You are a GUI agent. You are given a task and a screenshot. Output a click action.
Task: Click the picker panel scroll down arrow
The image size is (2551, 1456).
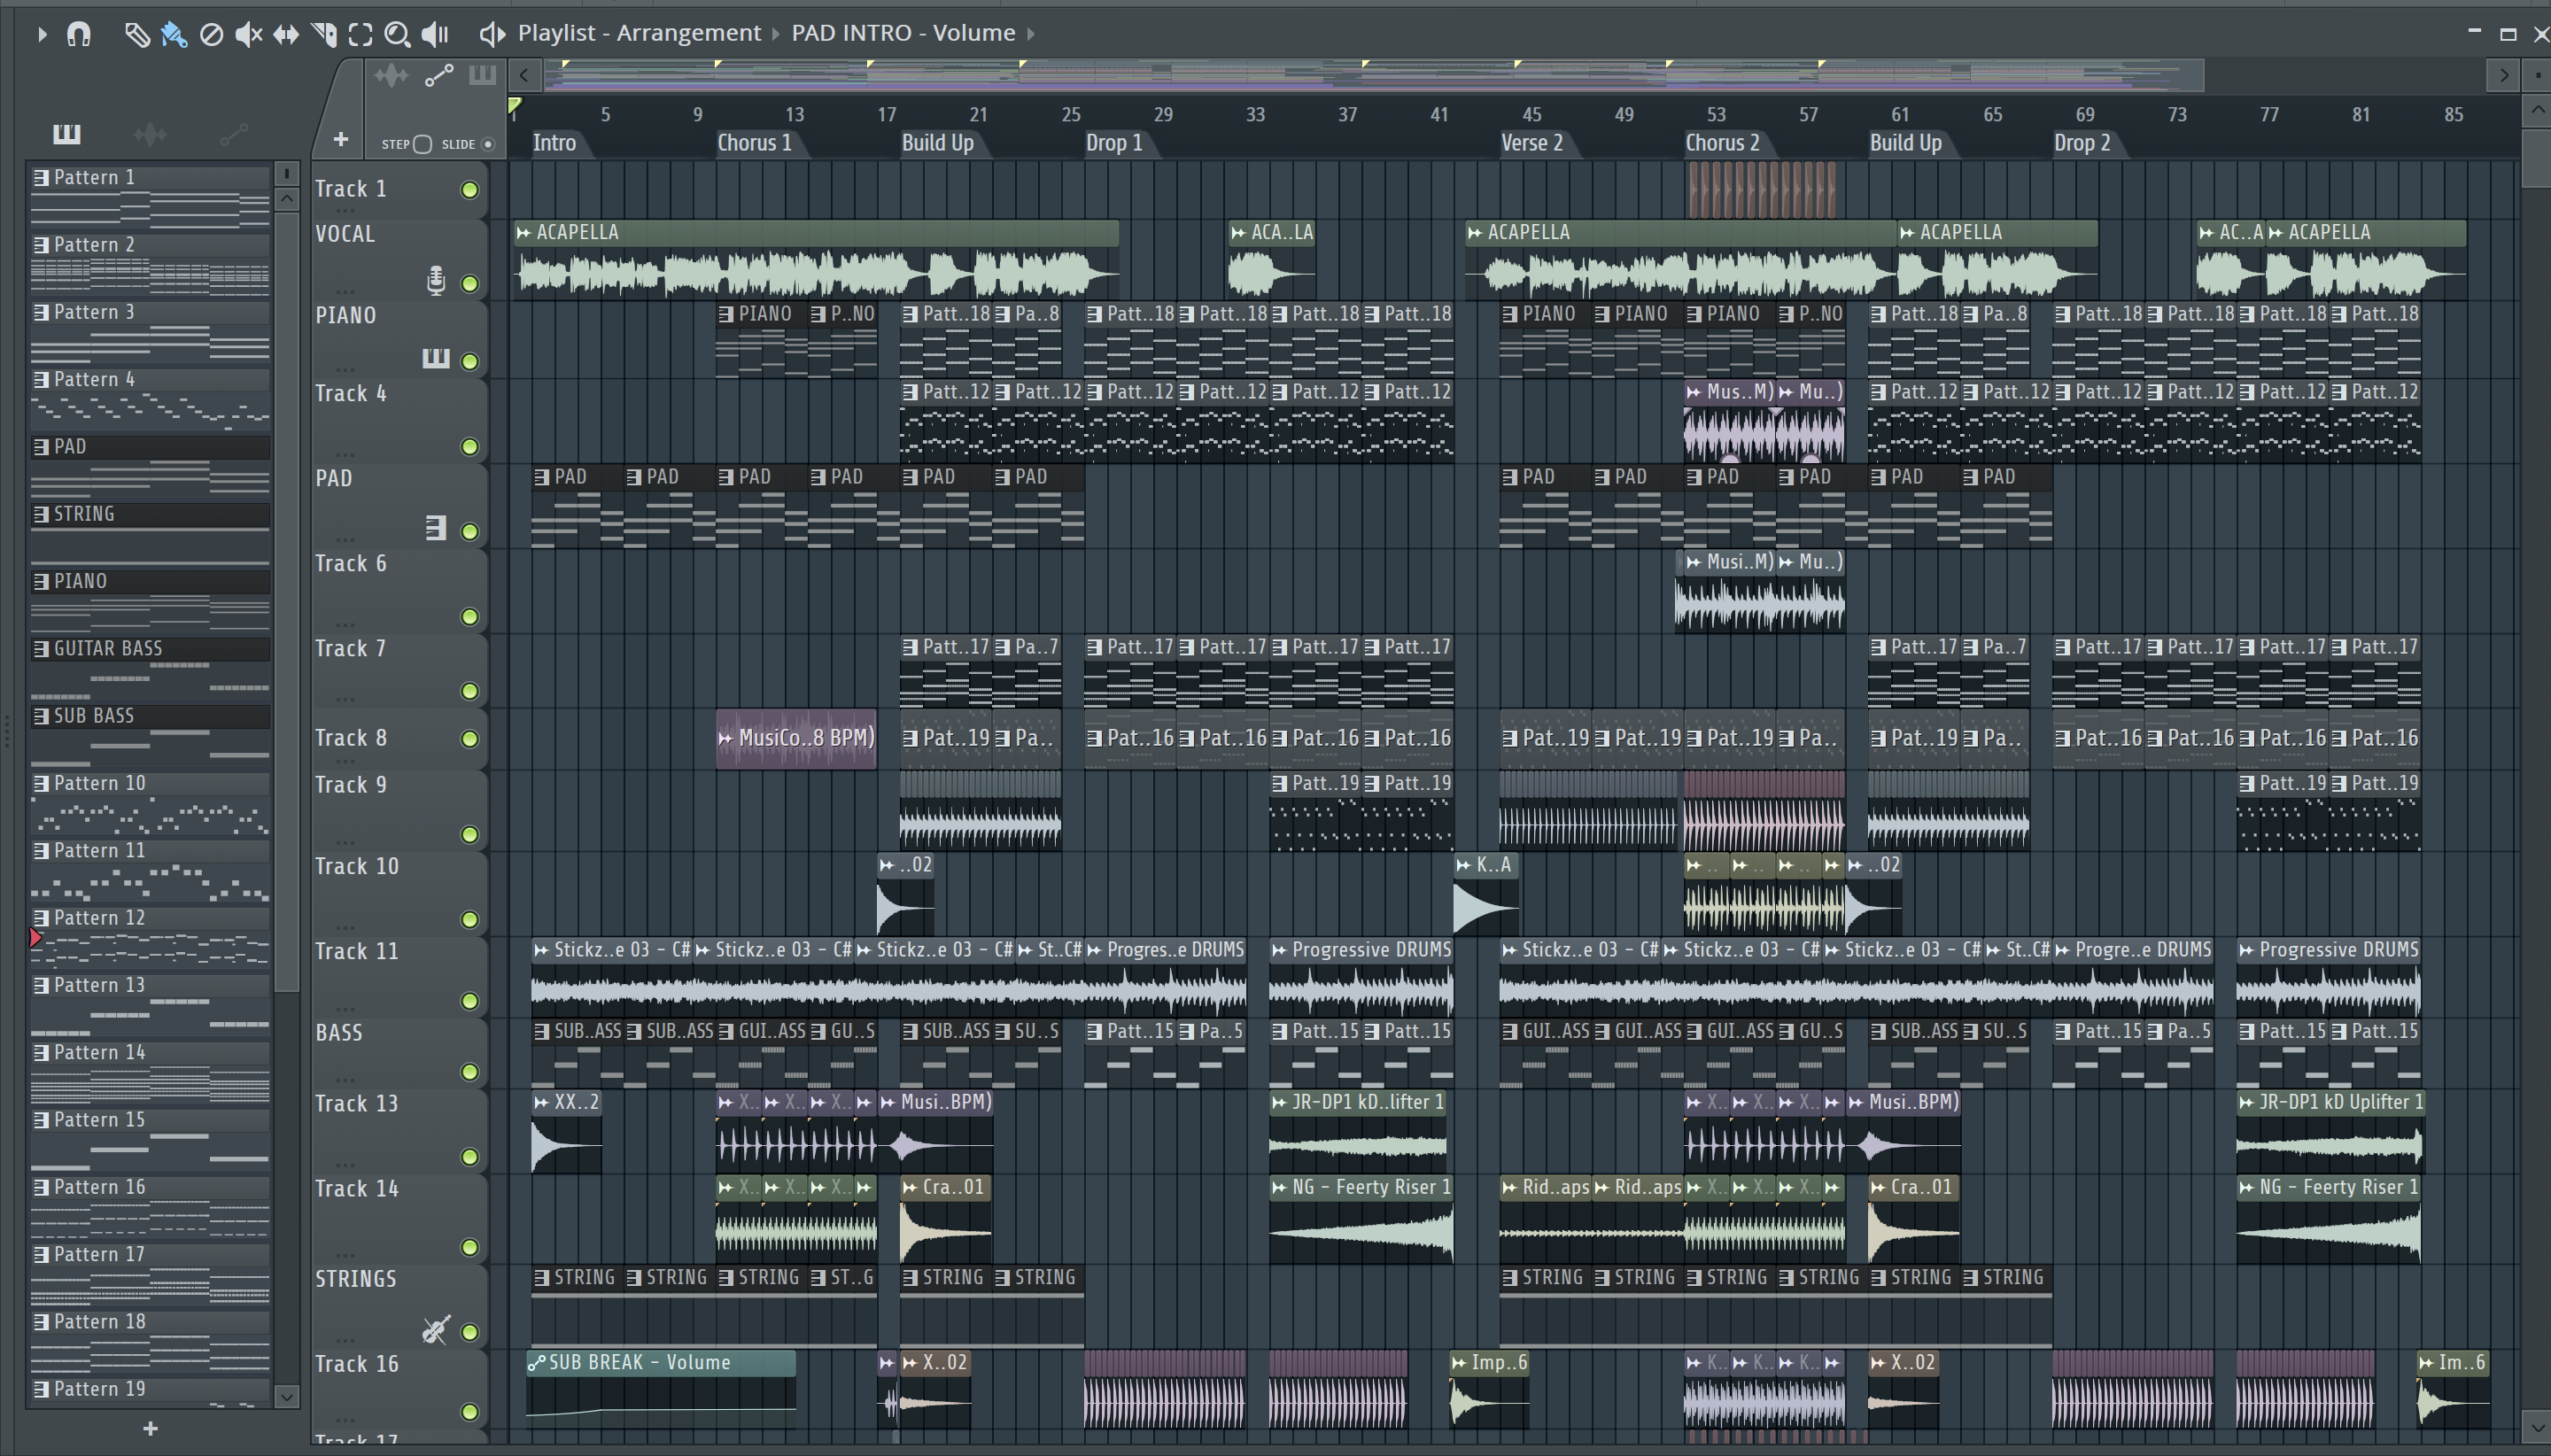(x=287, y=1397)
